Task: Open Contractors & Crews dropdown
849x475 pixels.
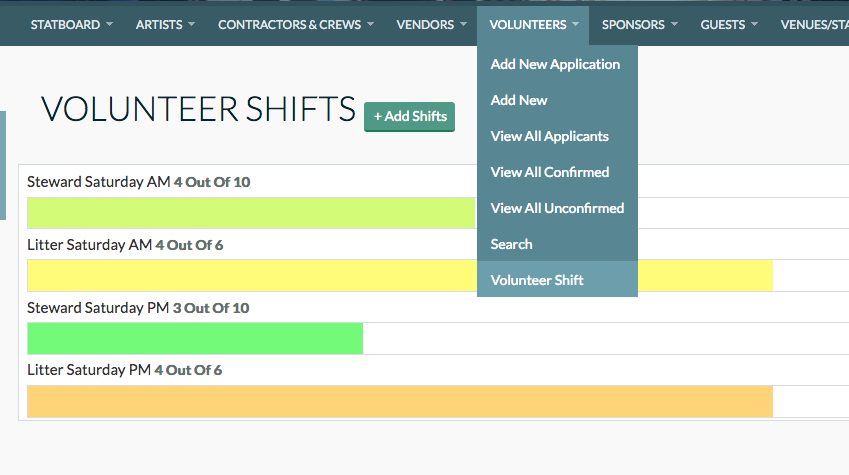Action: [x=297, y=24]
